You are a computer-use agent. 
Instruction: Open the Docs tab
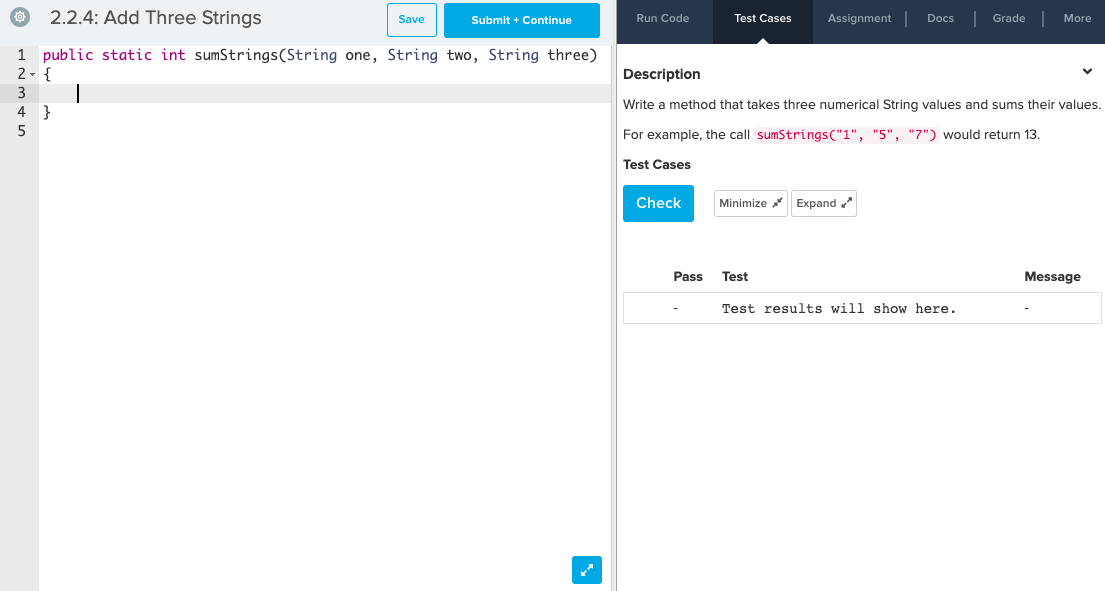940,18
